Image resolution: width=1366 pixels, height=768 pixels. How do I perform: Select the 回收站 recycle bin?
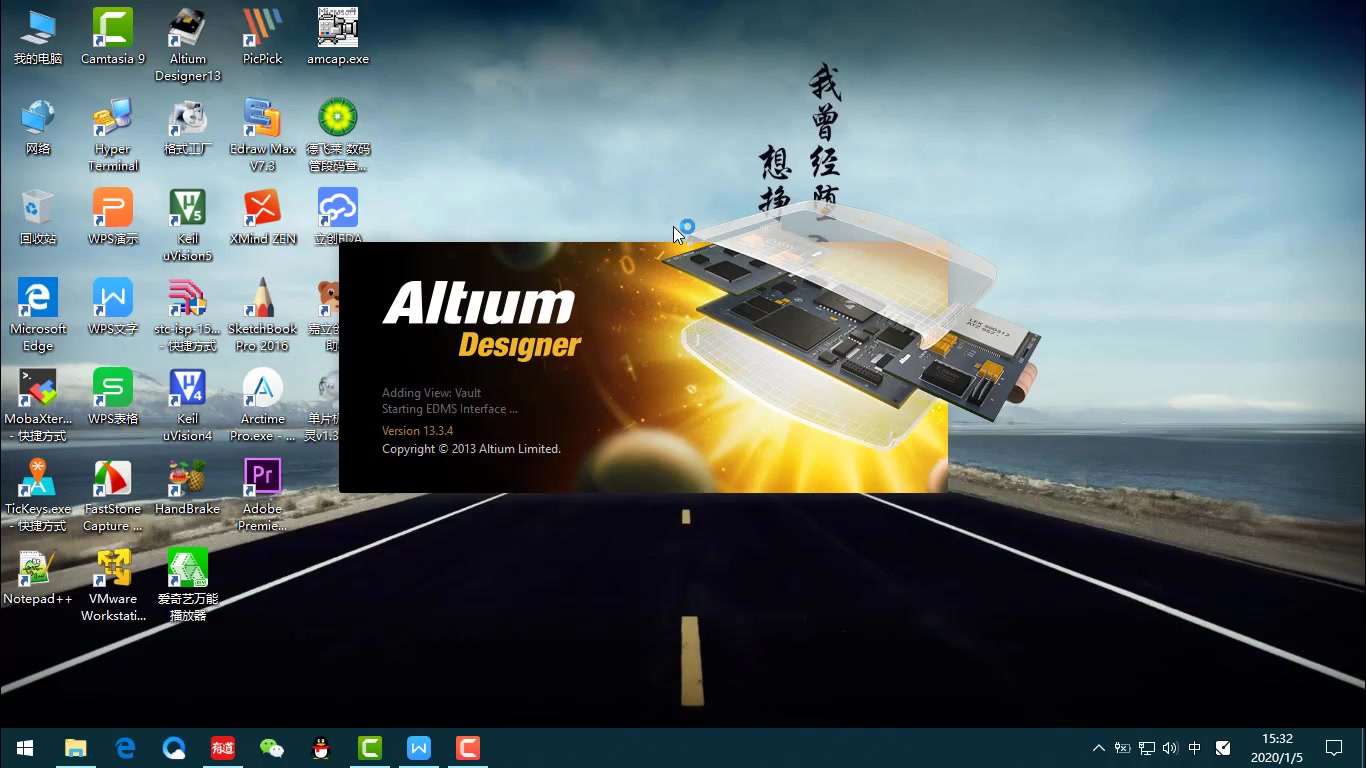point(38,217)
